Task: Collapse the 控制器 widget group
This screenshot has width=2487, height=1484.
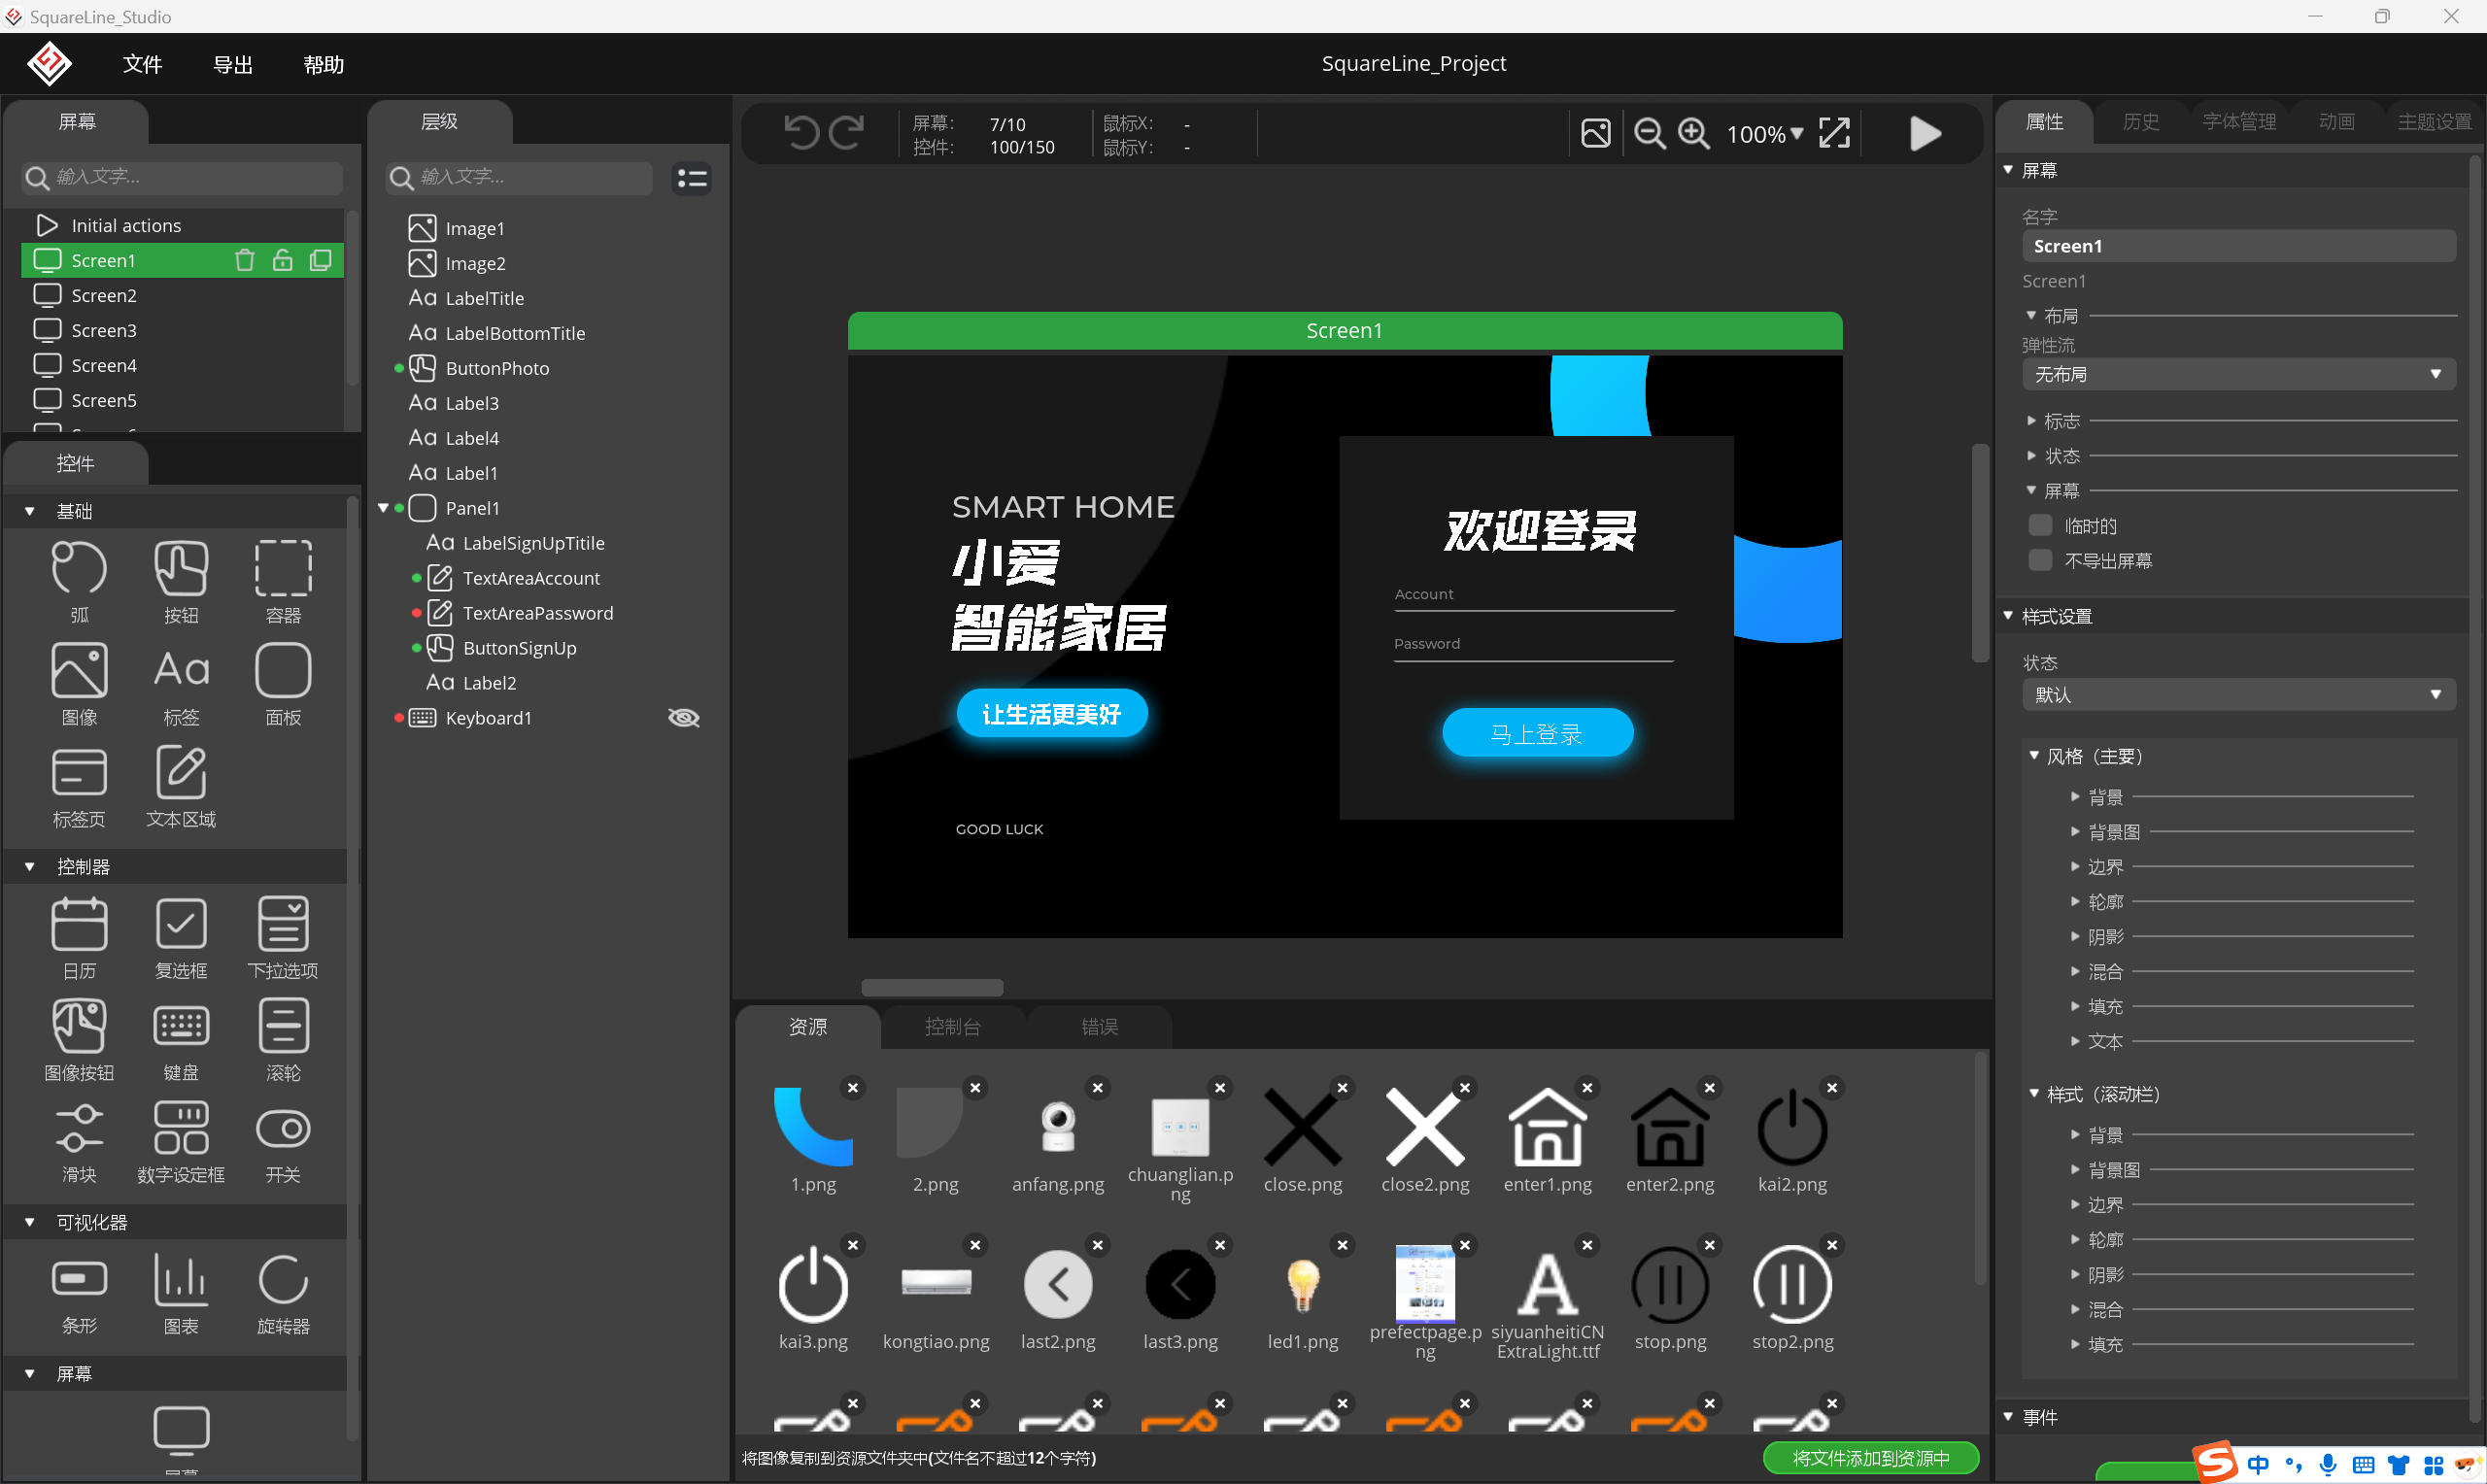Action: pyautogui.click(x=30, y=867)
